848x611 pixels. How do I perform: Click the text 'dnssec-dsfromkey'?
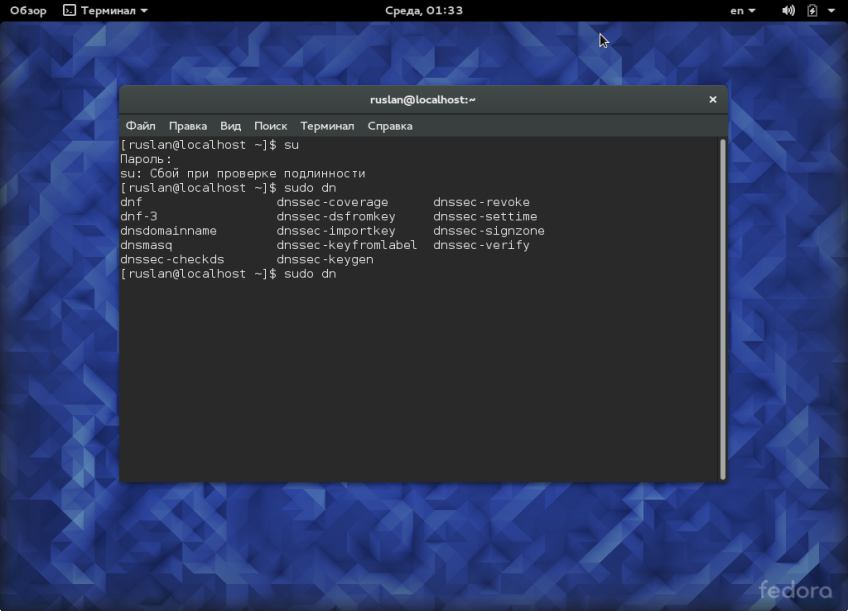(x=336, y=216)
